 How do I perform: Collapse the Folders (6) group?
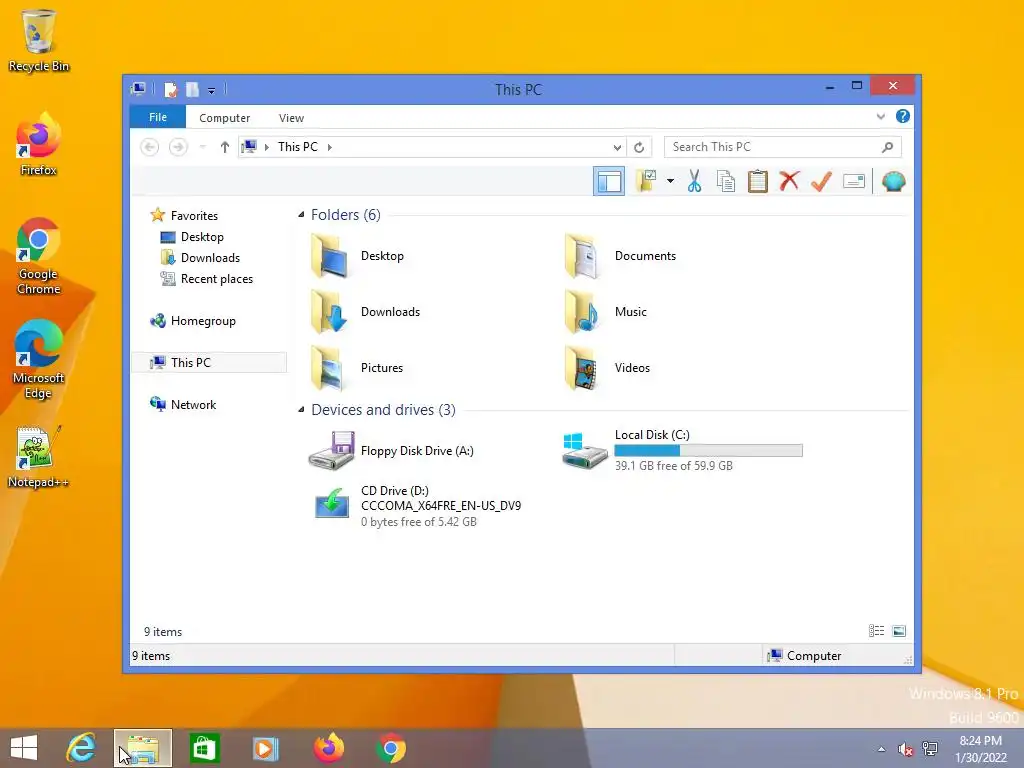click(x=301, y=214)
